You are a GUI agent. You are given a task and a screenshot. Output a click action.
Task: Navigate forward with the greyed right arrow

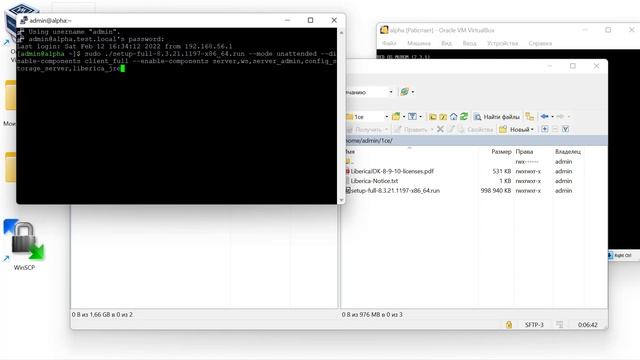coord(560,116)
